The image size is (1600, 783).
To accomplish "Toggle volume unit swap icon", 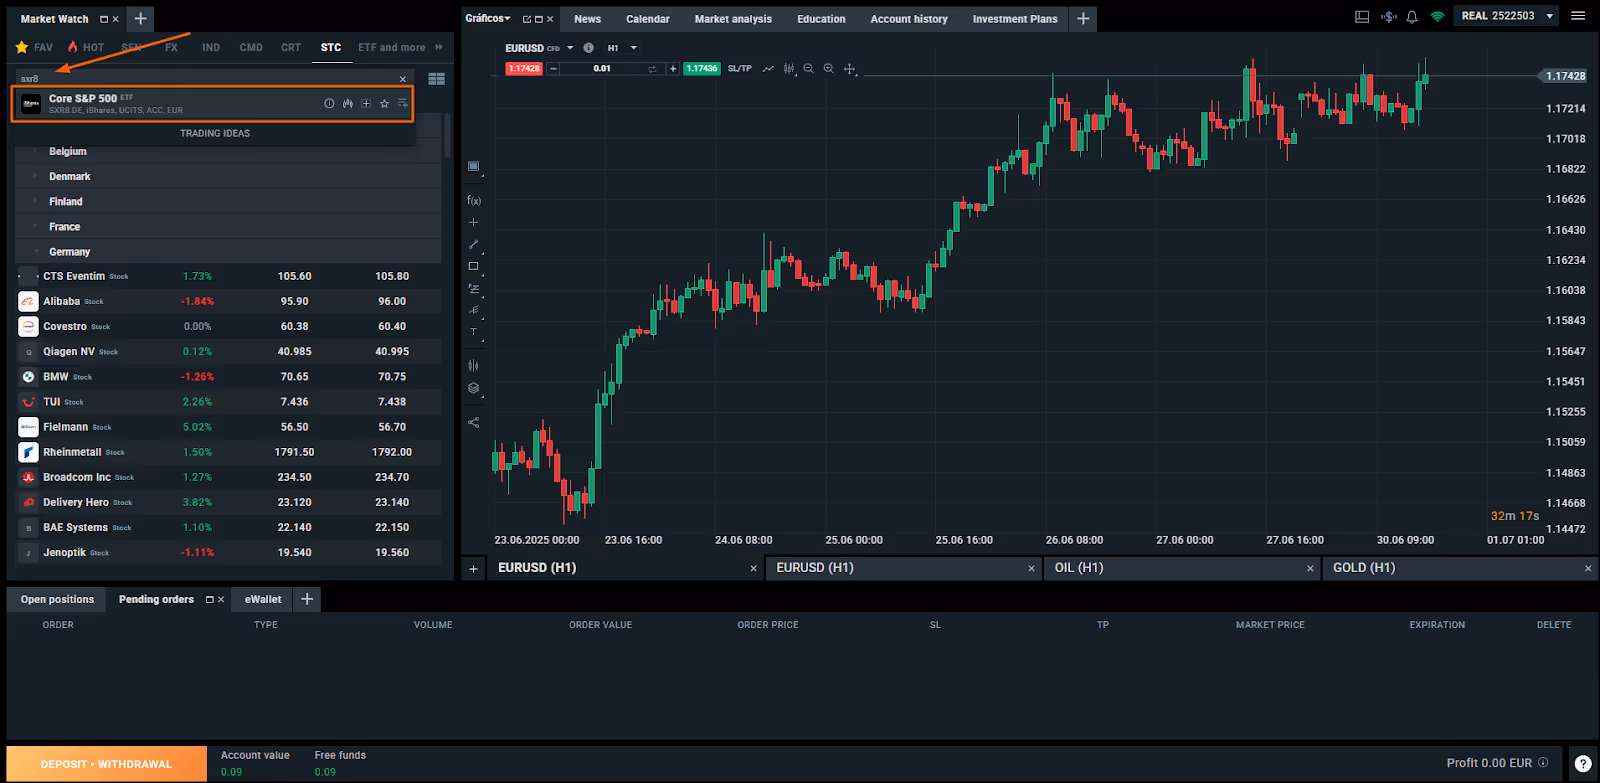I will click(x=652, y=69).
